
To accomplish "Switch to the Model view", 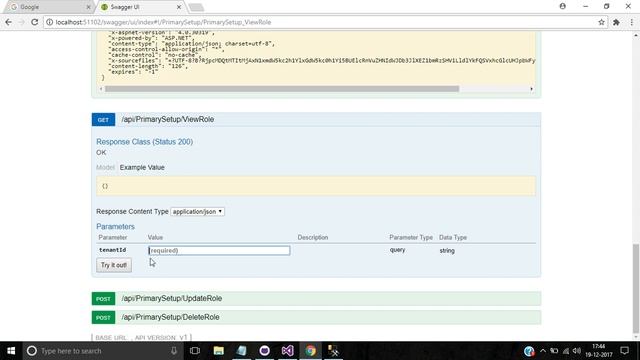I will pos(105,167).
